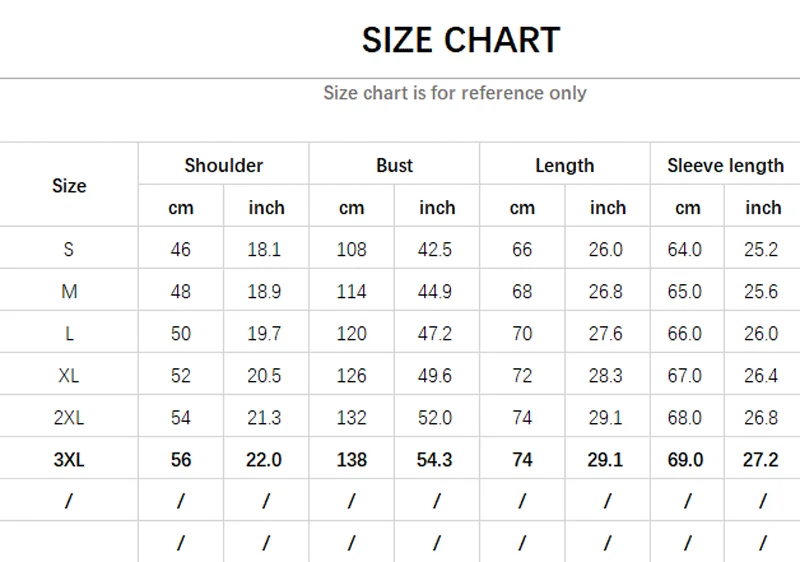The height and width of the screenshot is (562, 800).
Task: Select the Shoulder column header
Action: (223, 165)
